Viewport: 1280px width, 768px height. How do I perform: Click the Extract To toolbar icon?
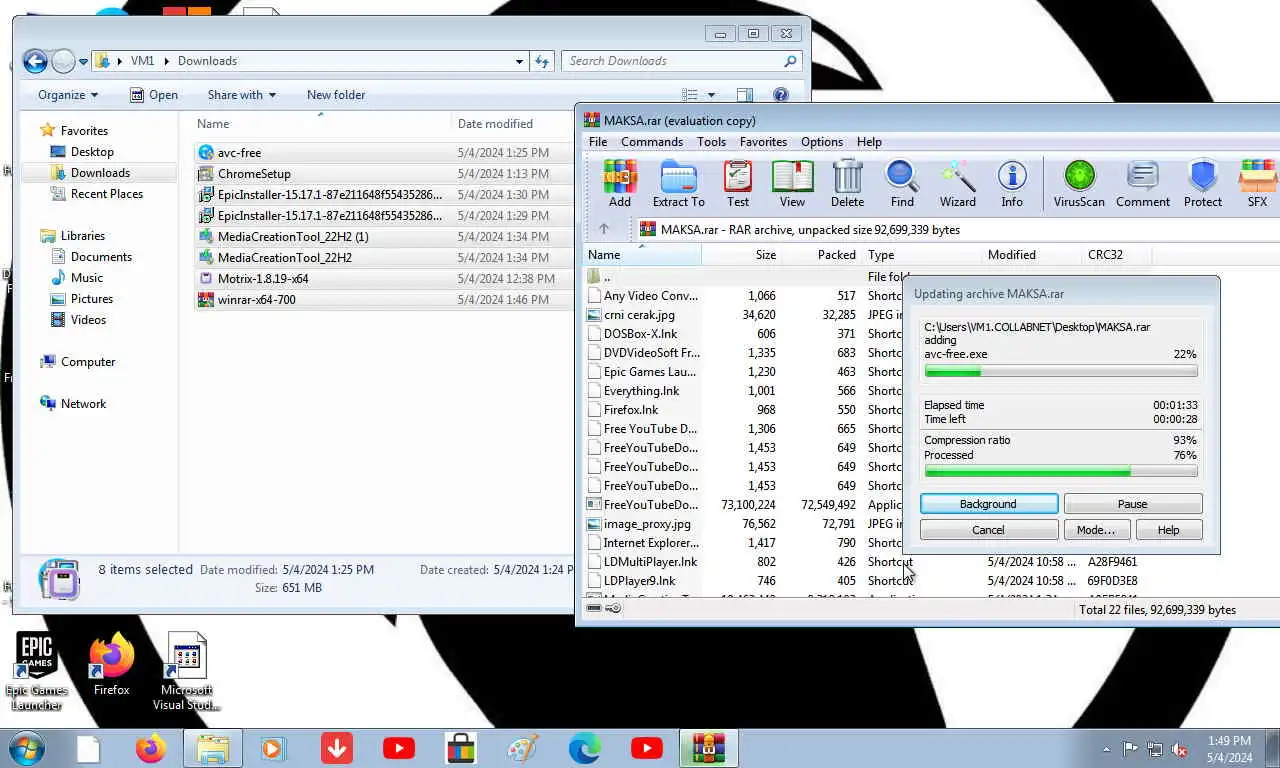click(x=679, y=183)
